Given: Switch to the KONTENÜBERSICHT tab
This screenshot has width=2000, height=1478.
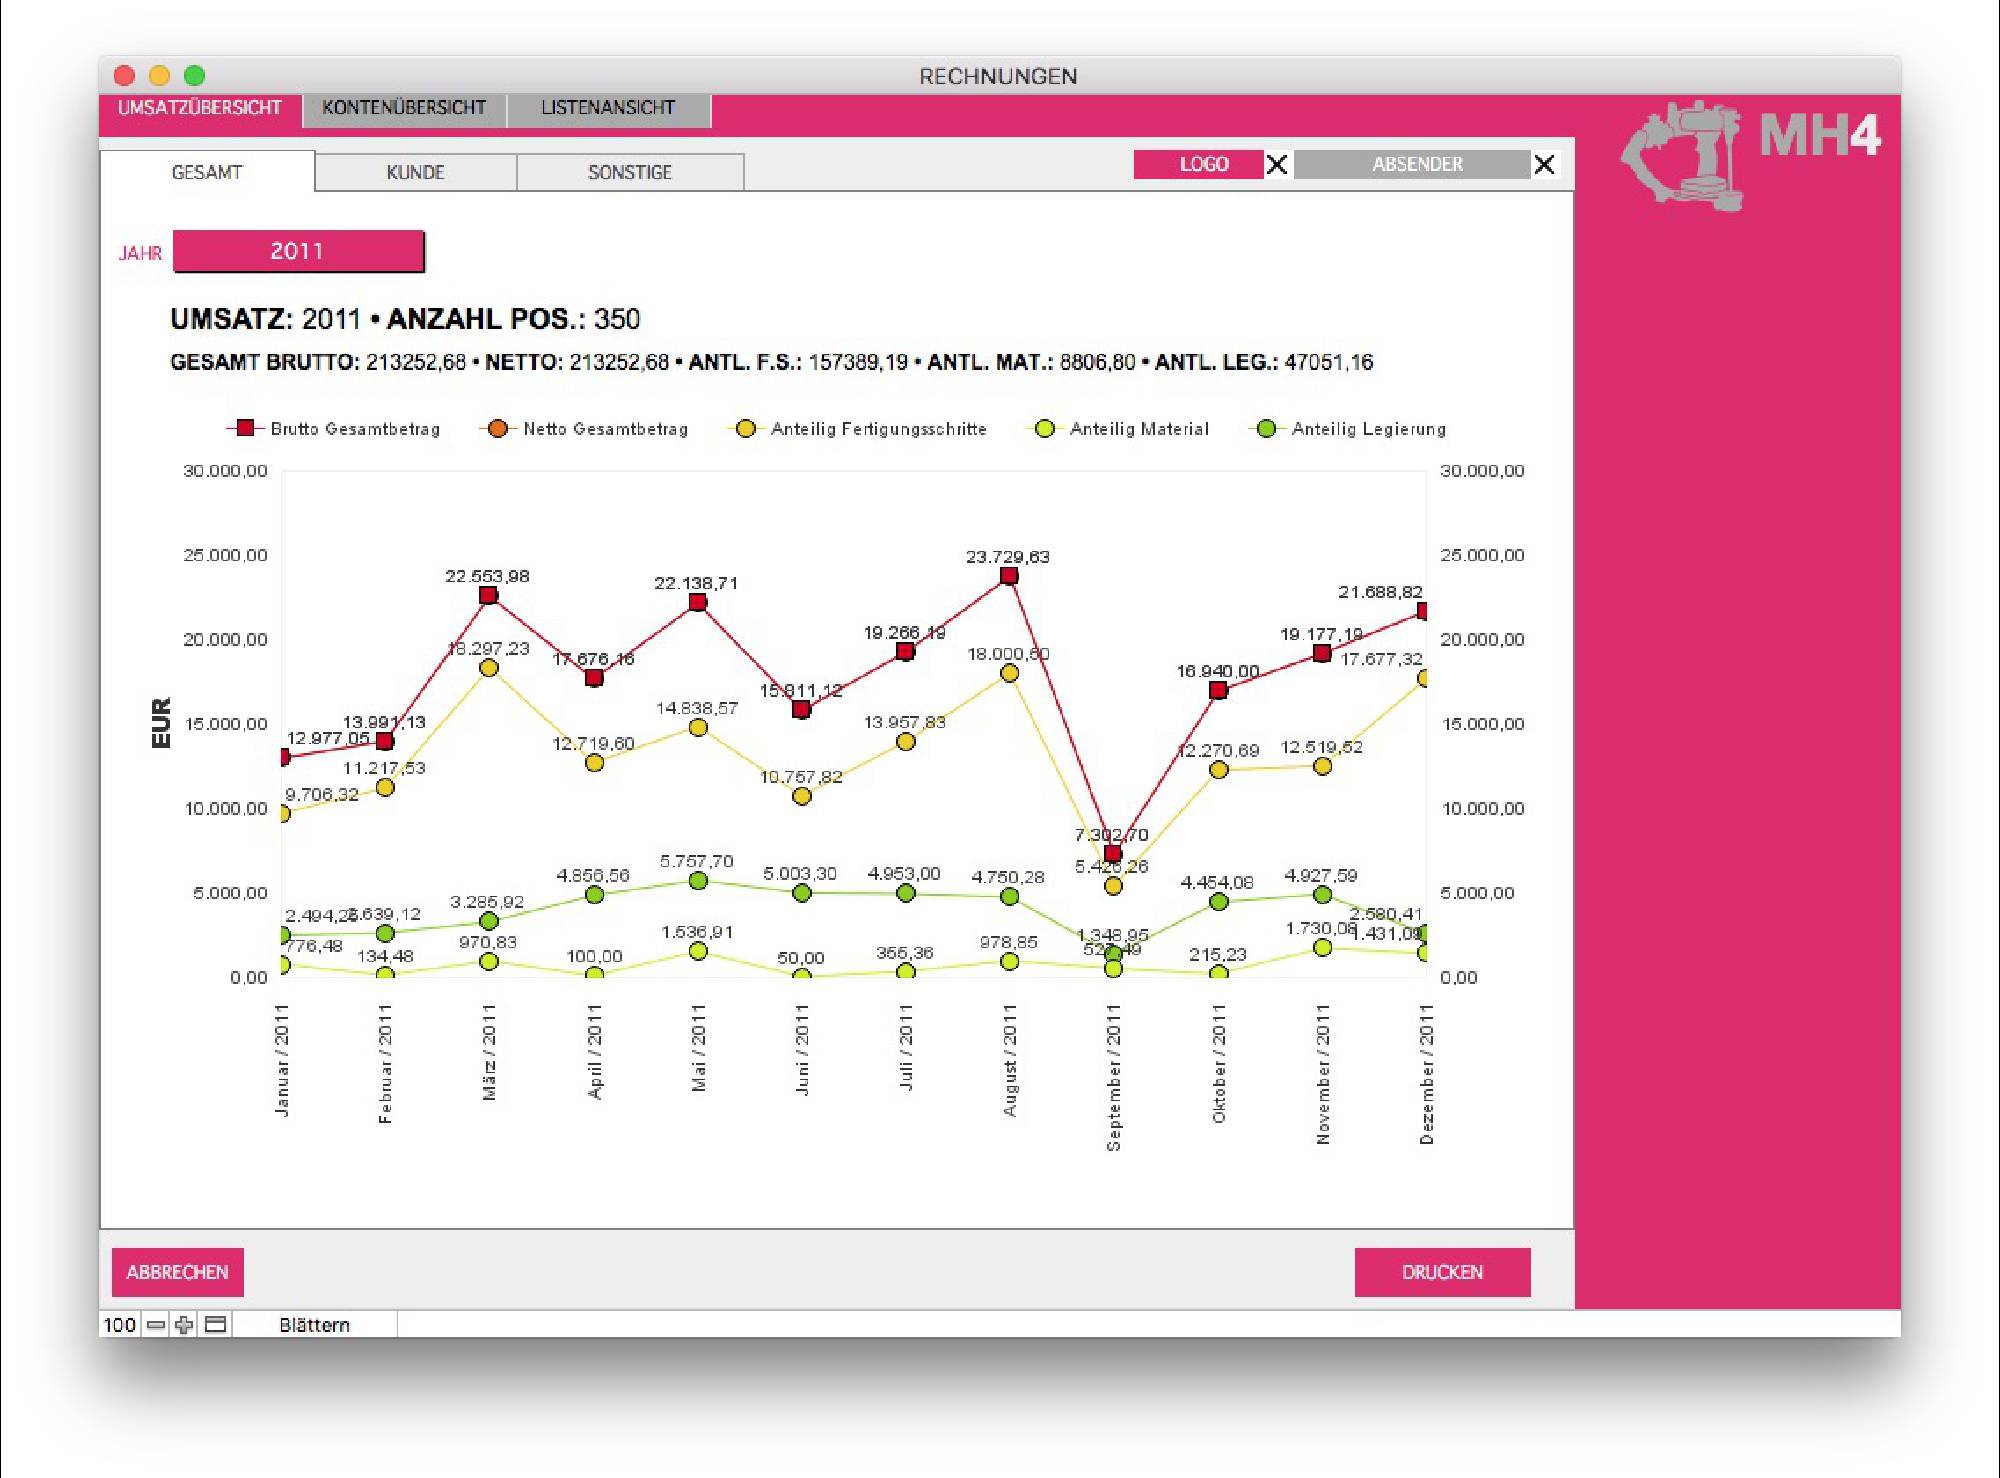Looking at the screenshot, I should pos(404,108).
